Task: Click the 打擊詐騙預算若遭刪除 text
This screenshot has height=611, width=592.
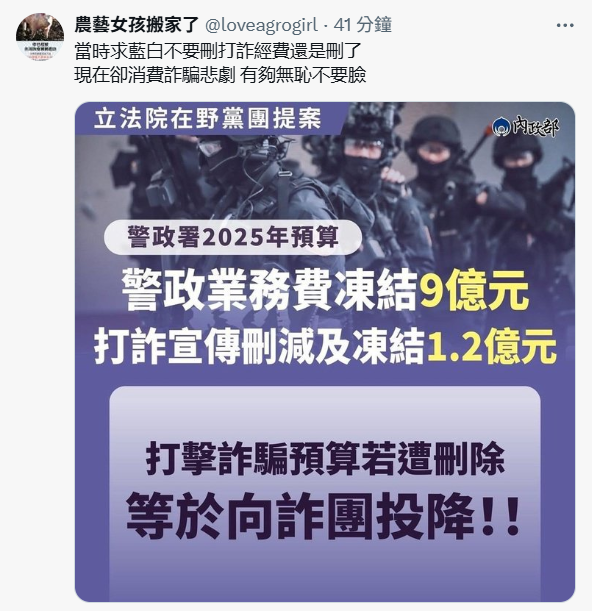Action: 325,458
